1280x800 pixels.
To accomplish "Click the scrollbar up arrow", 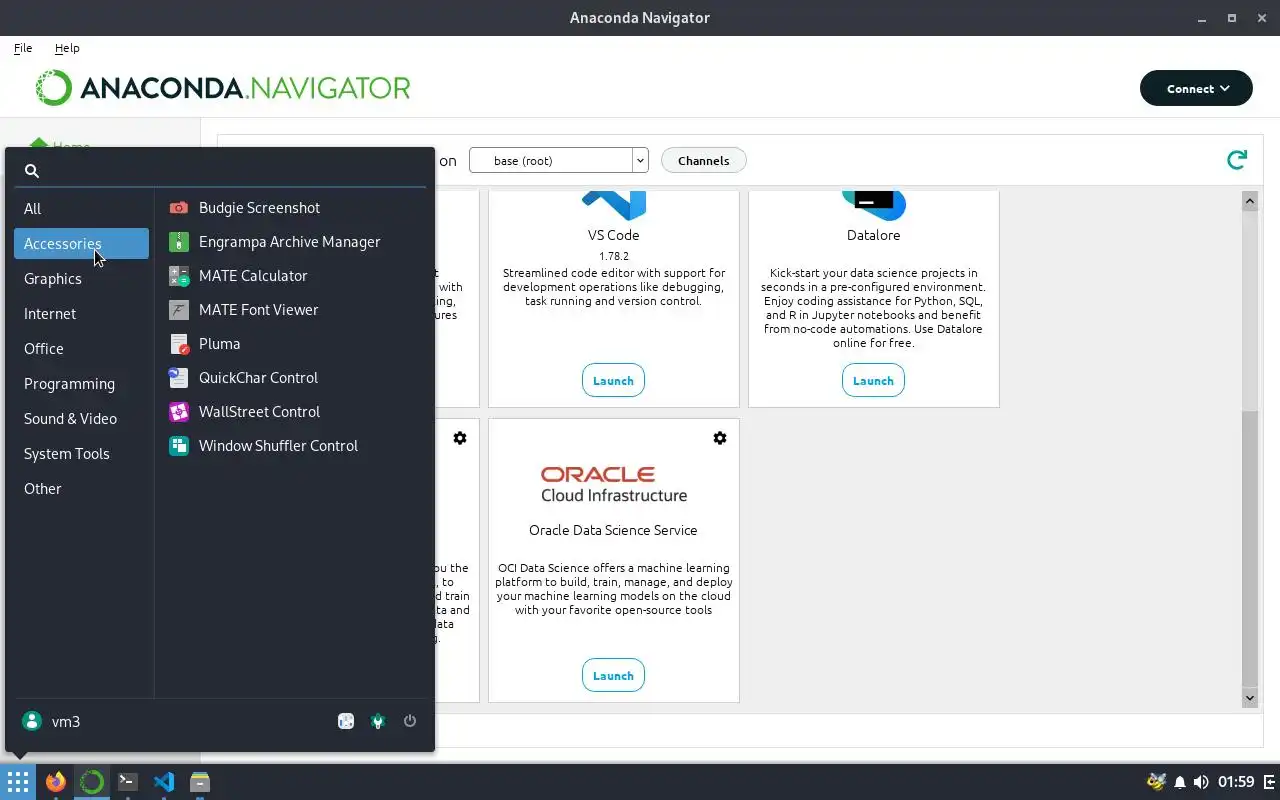I will [1250, 201].
